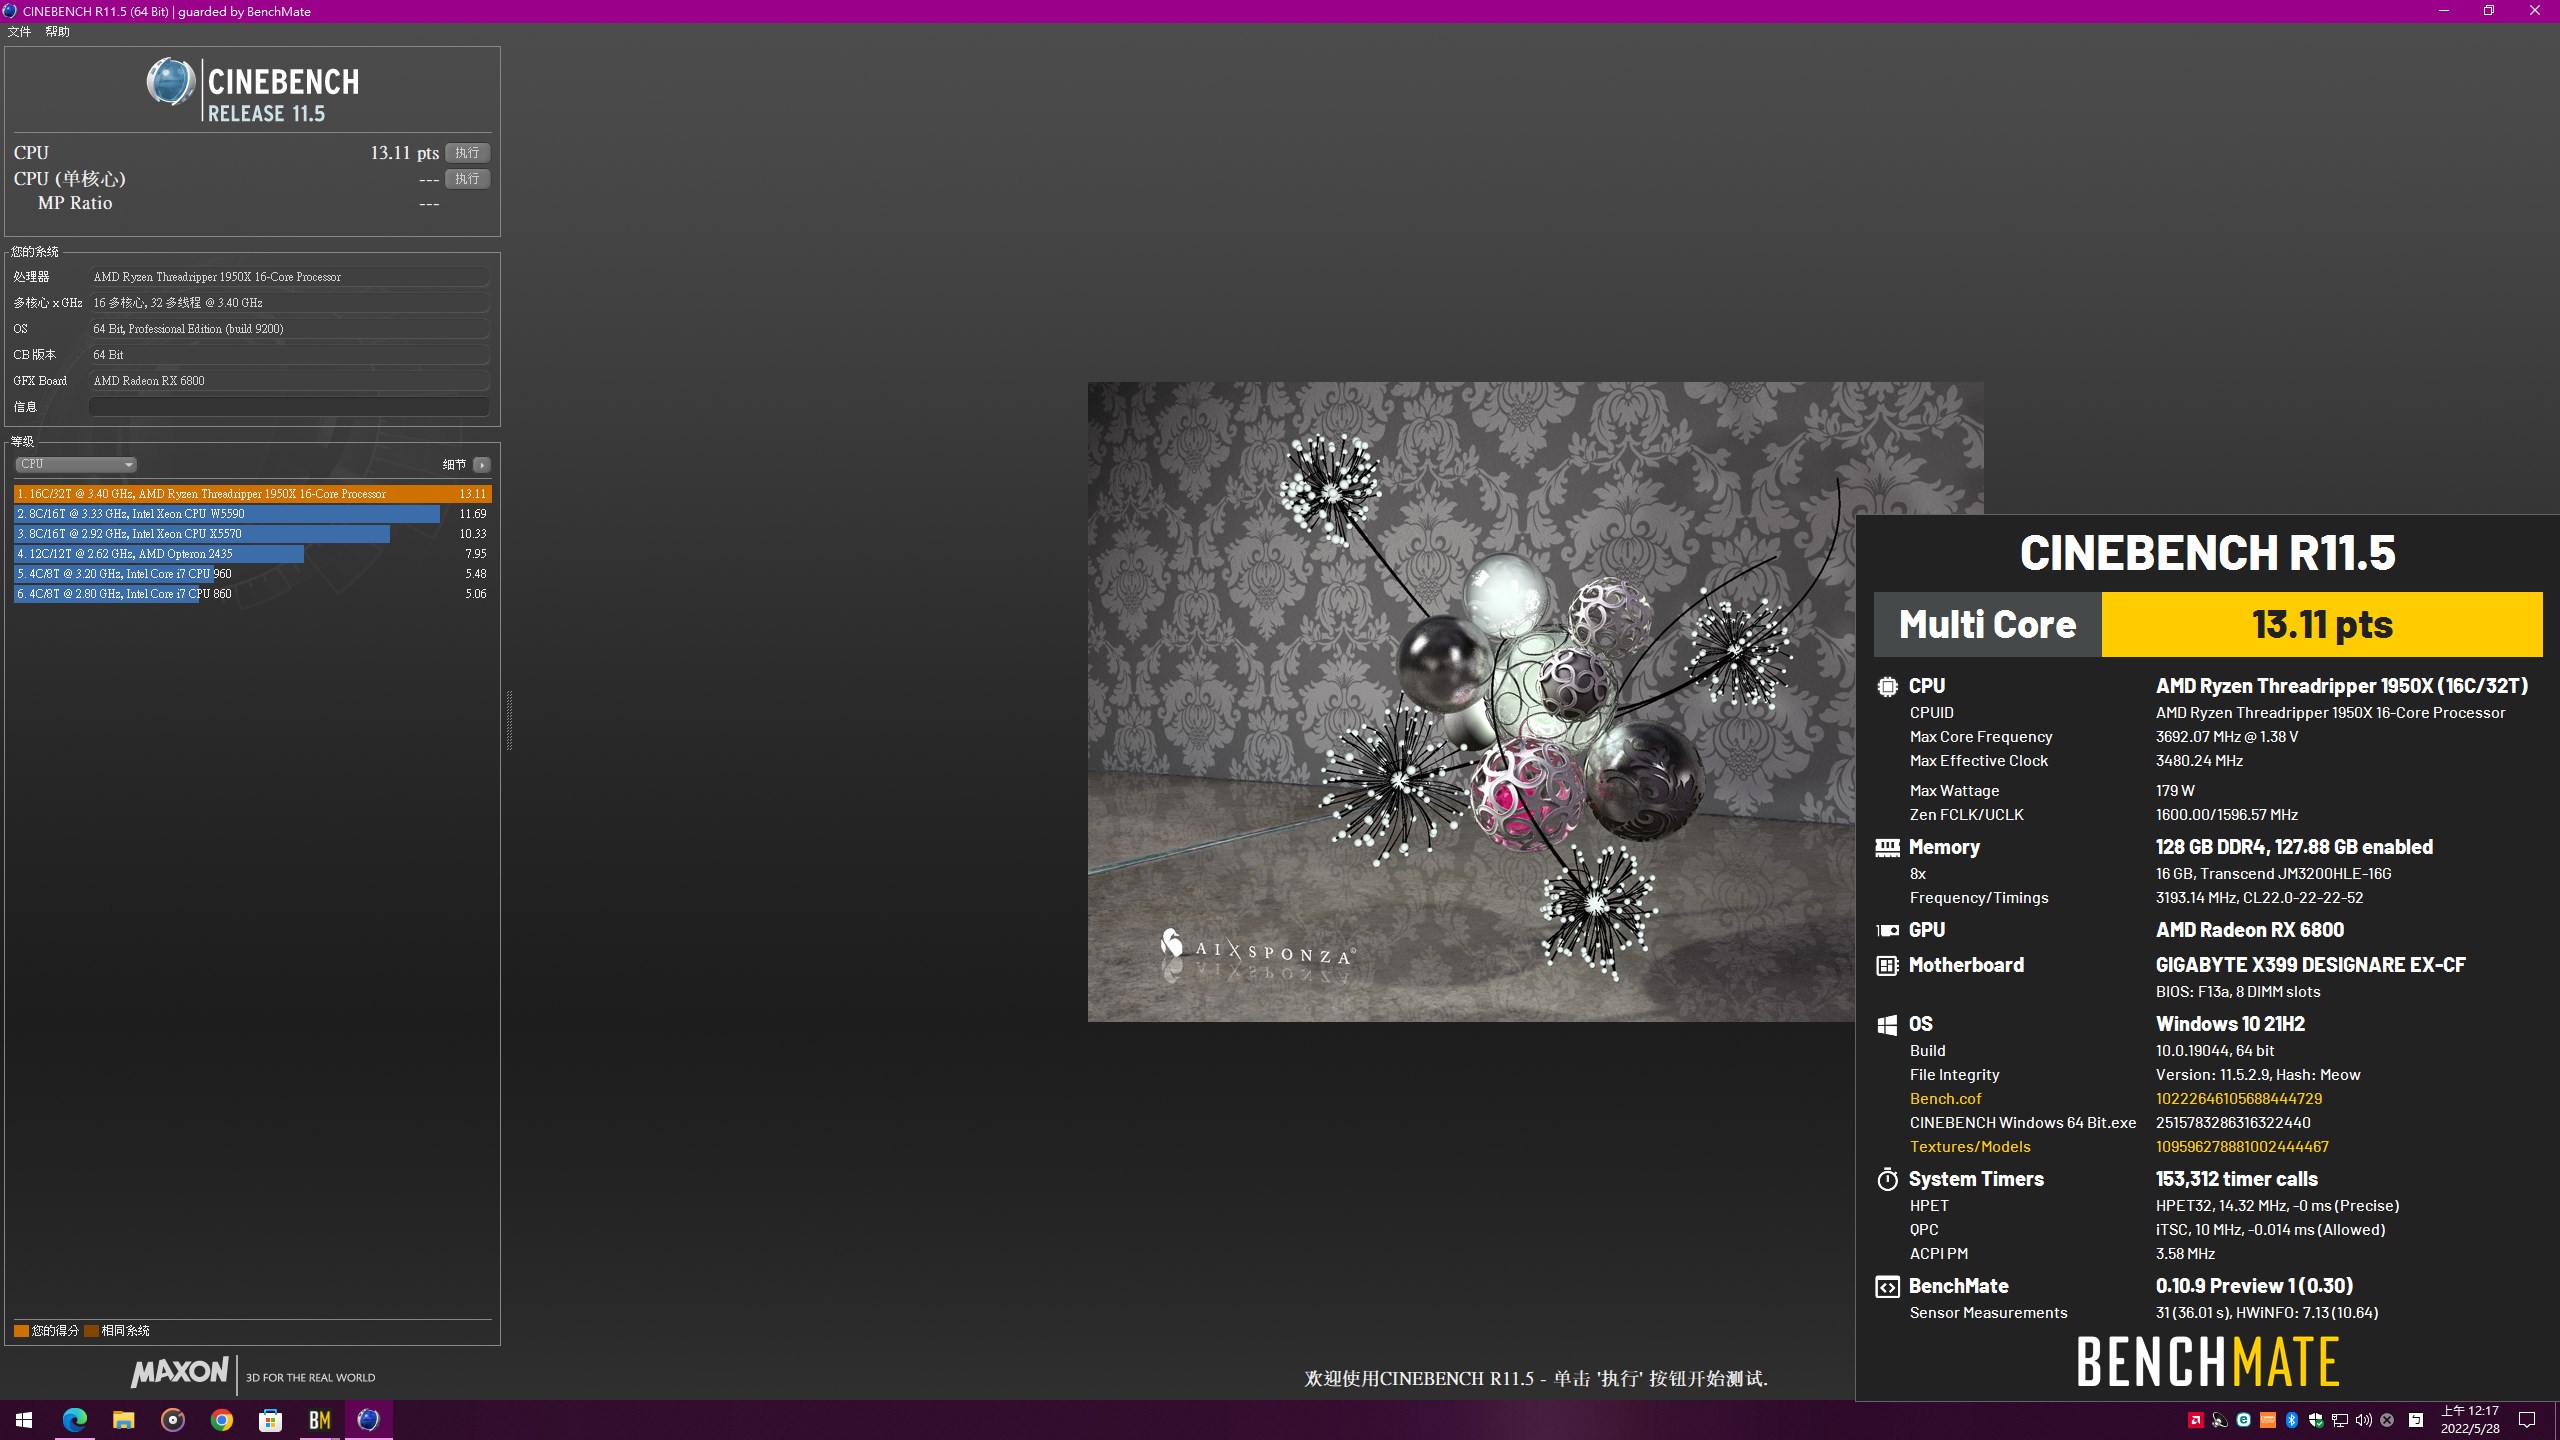The width and height of the screenshot is (2560, 1440).
Task: Click the Cinebench globe logo icon
Action: pyautogui.click(x=171, y=82)
